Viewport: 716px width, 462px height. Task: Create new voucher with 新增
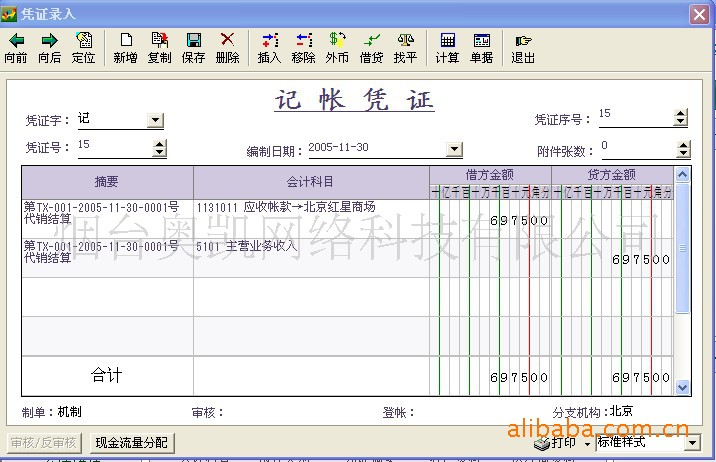[x=126, y=48]
